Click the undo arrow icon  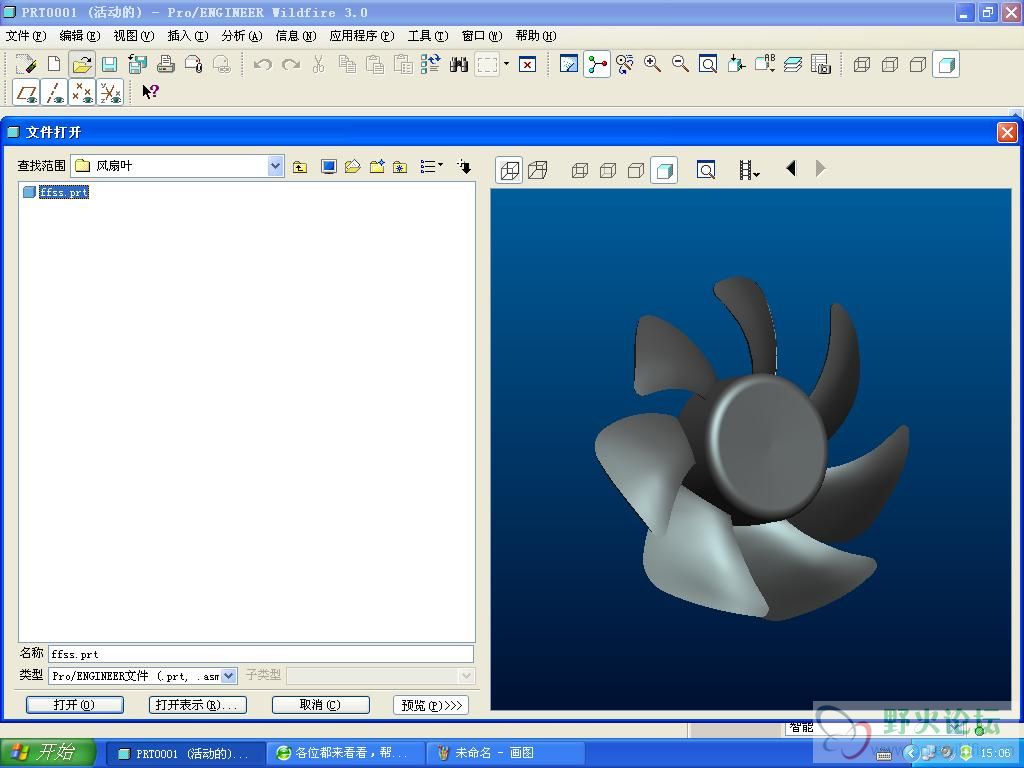coord(263,64)
